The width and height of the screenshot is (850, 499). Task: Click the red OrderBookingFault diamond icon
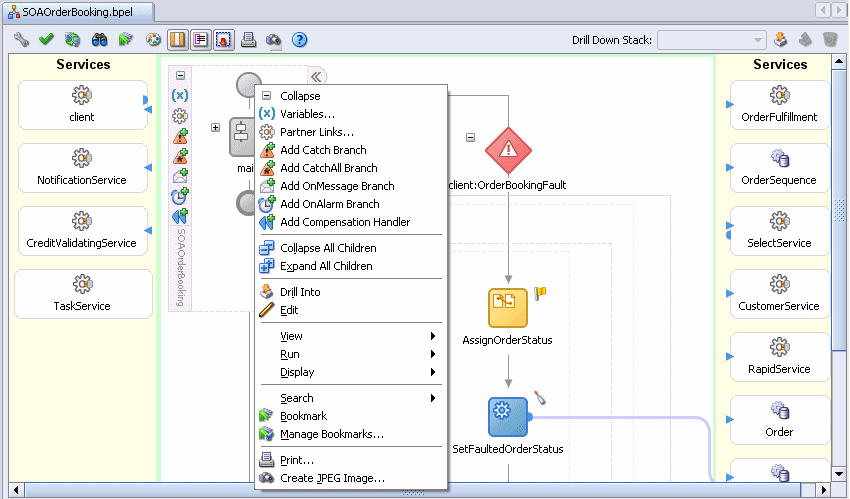(508, 150)
